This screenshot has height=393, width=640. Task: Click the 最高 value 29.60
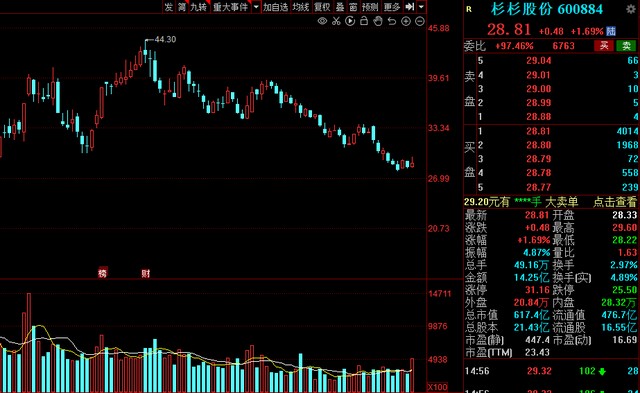pos(624,228)
